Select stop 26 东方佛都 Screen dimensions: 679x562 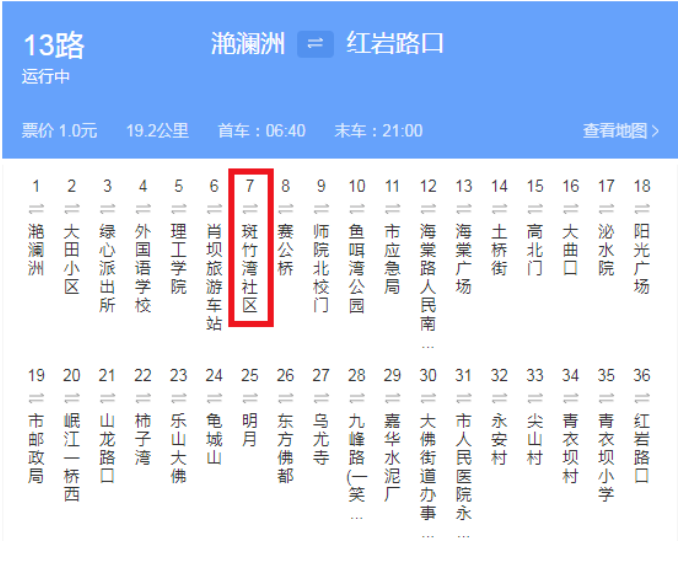click(285, 448)
